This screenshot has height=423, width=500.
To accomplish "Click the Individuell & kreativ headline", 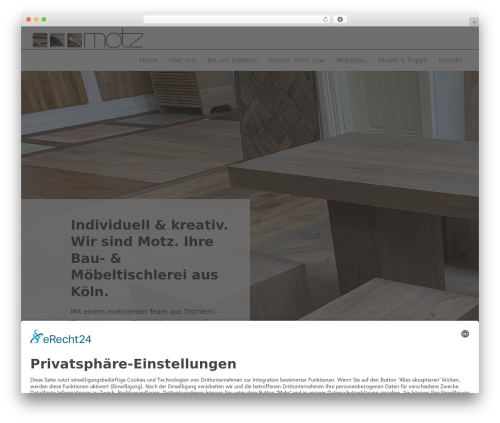I will coord(149,258).
